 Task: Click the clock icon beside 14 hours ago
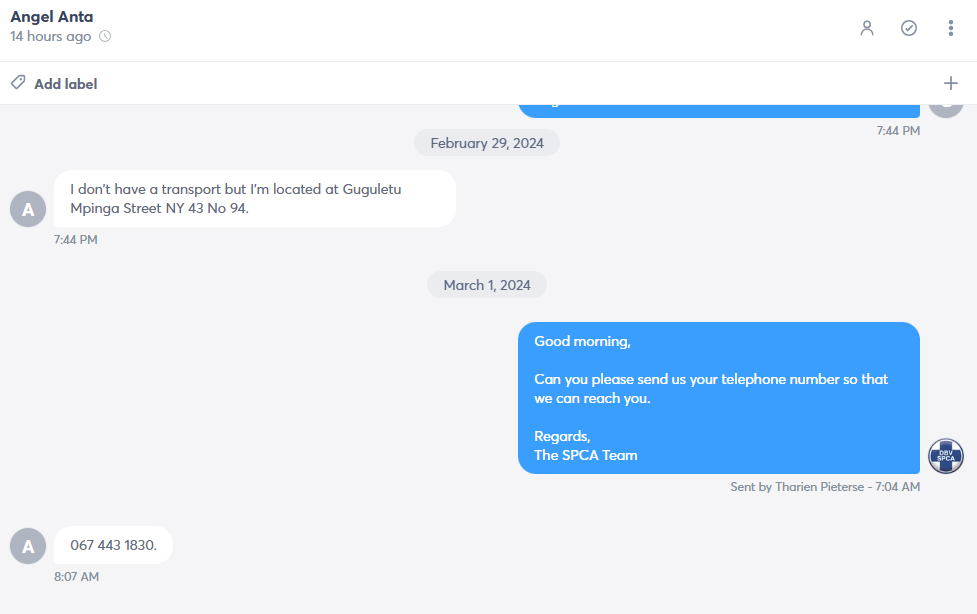[105, 36]
